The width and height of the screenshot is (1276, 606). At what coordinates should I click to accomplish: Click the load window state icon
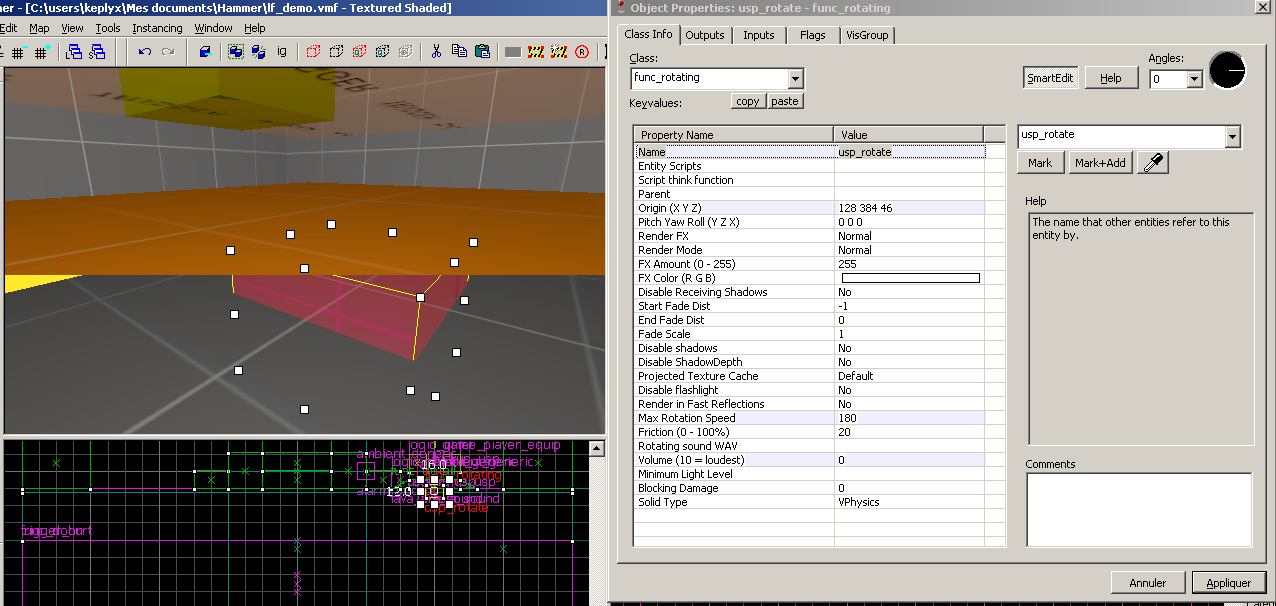coord(74,52)
